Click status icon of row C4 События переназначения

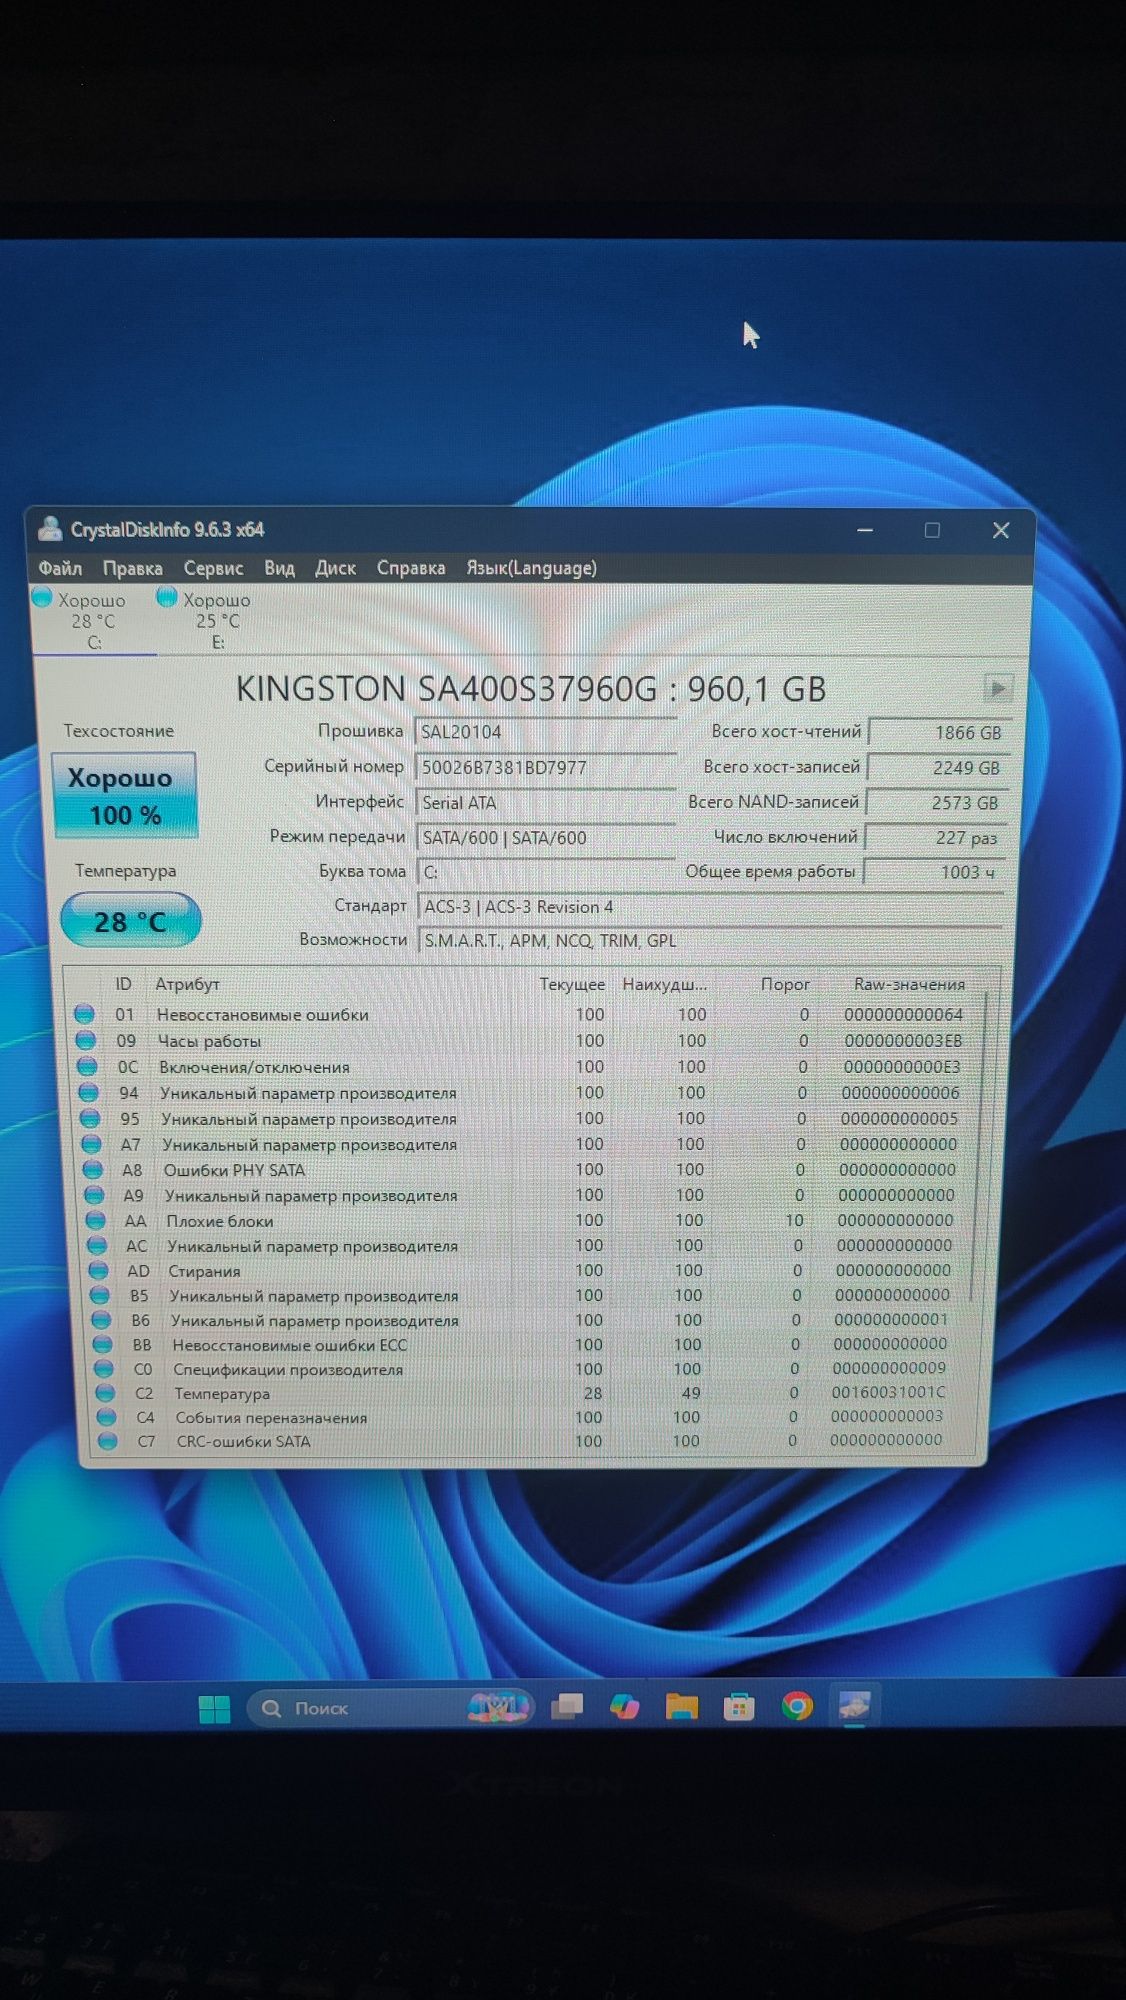point(106,1417)
